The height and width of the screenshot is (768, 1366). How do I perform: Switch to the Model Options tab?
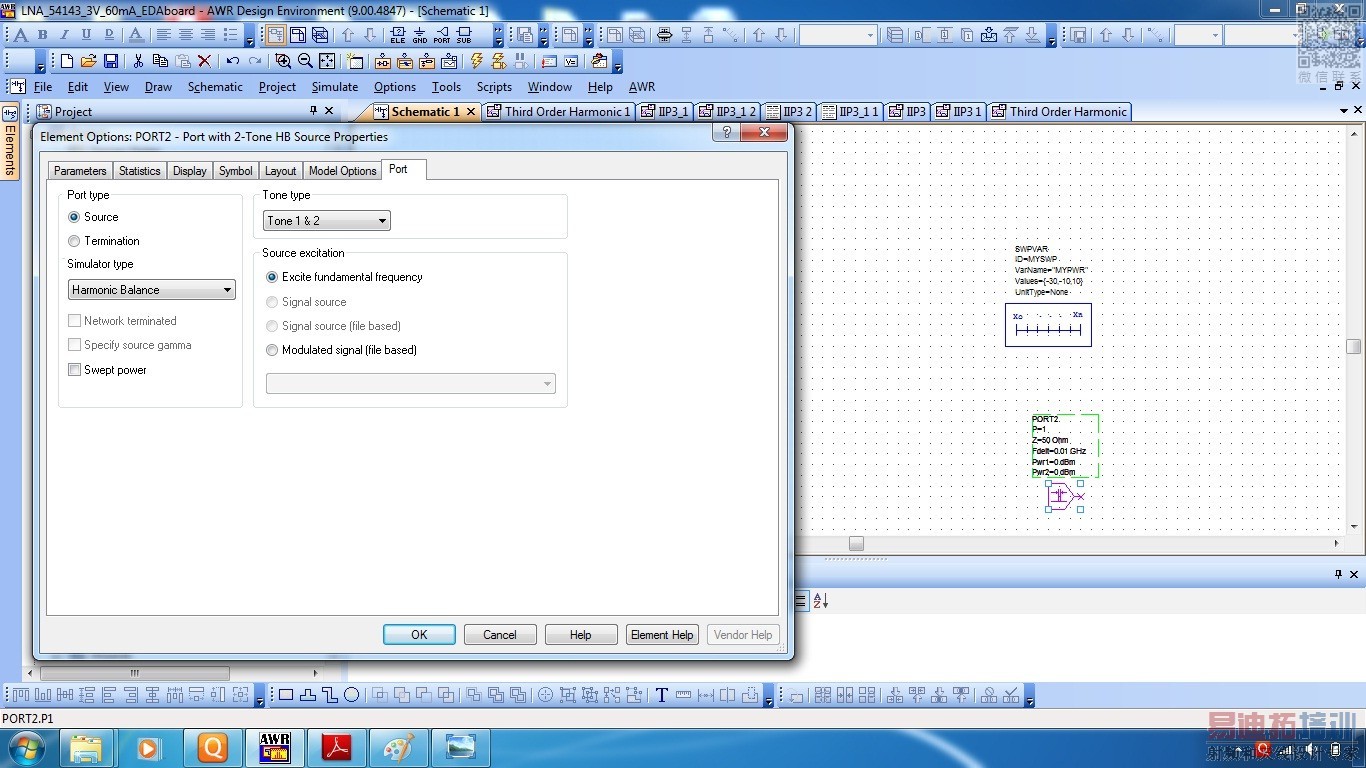point(343,171)
